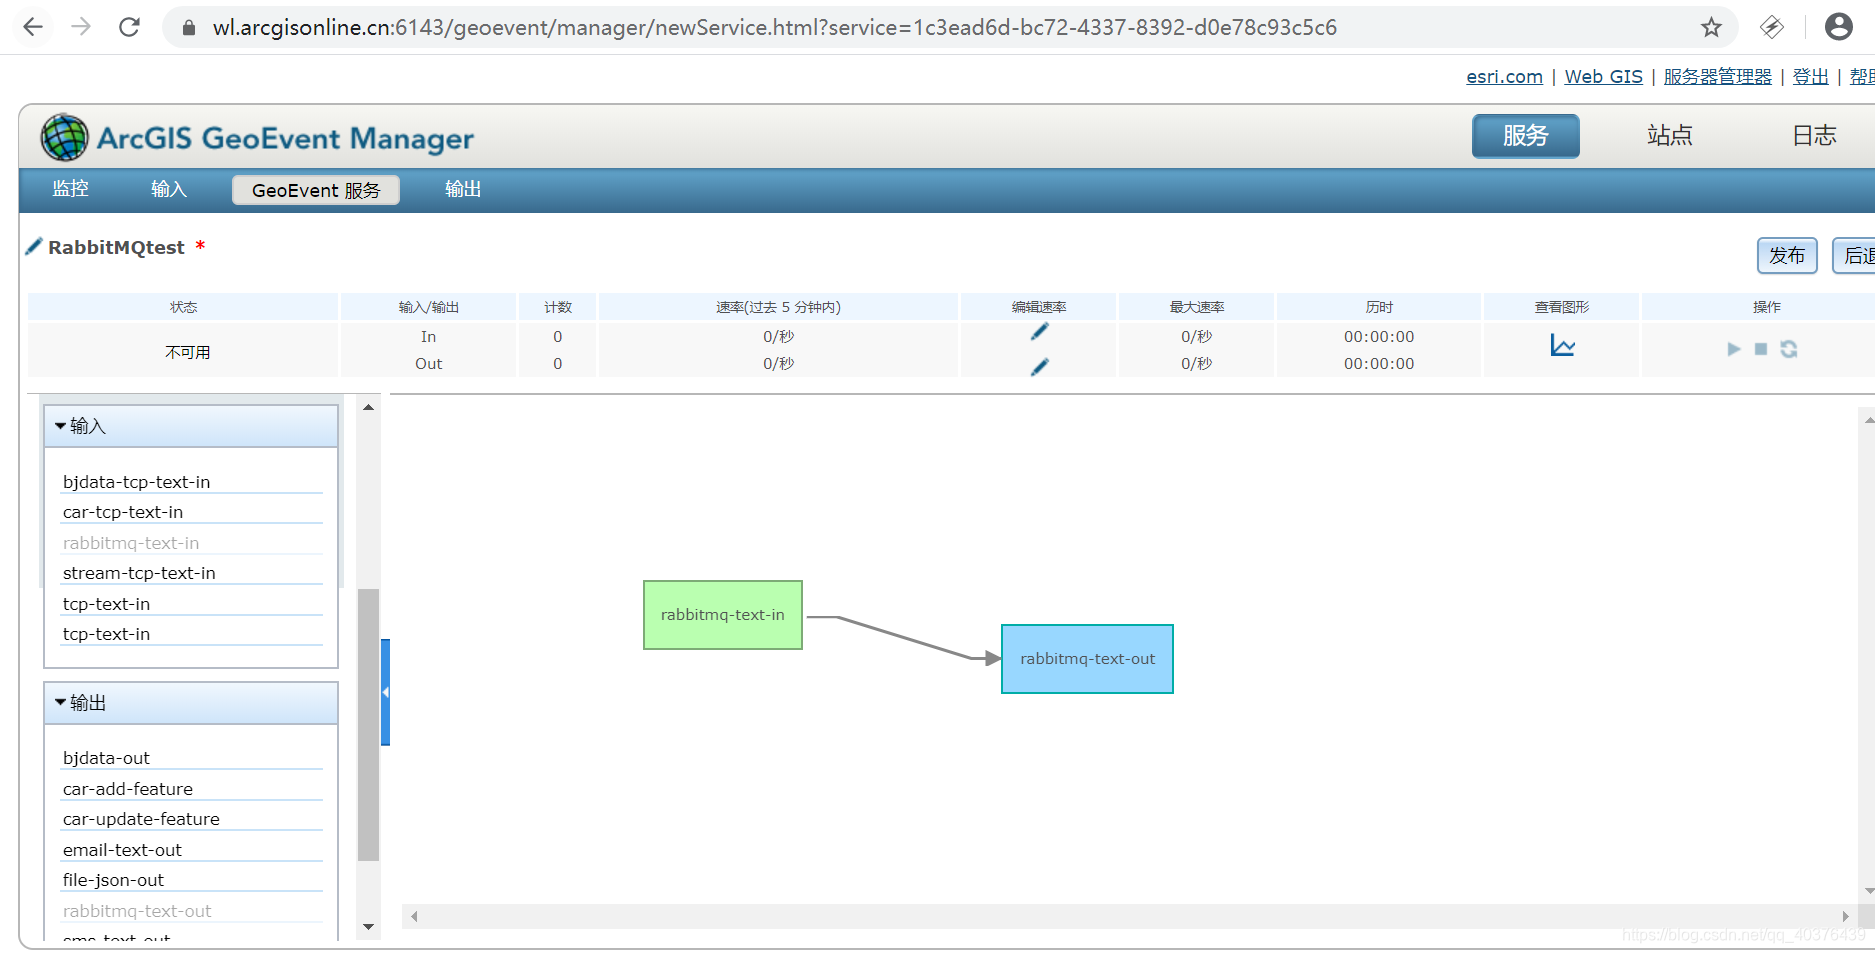The height and width of the screenshot is (953, 1875).
Task: Open the esri.com link
Action: 1504,76
